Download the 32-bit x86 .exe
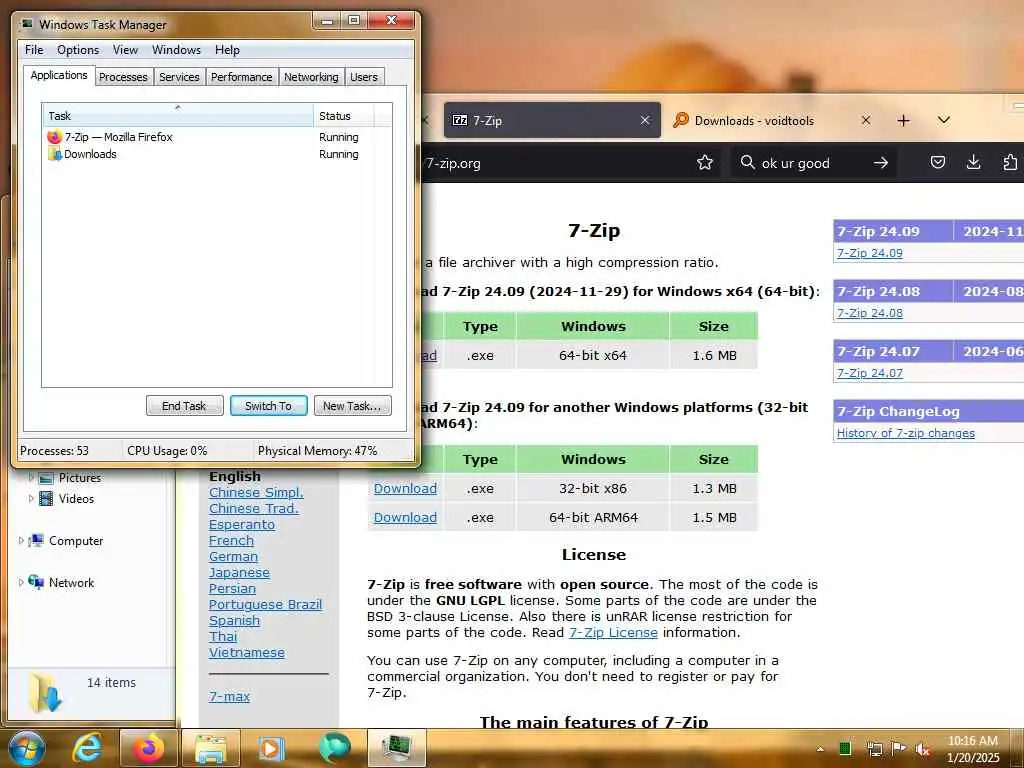This screenshot has width=1024, height=768. [x=406, y=488]
